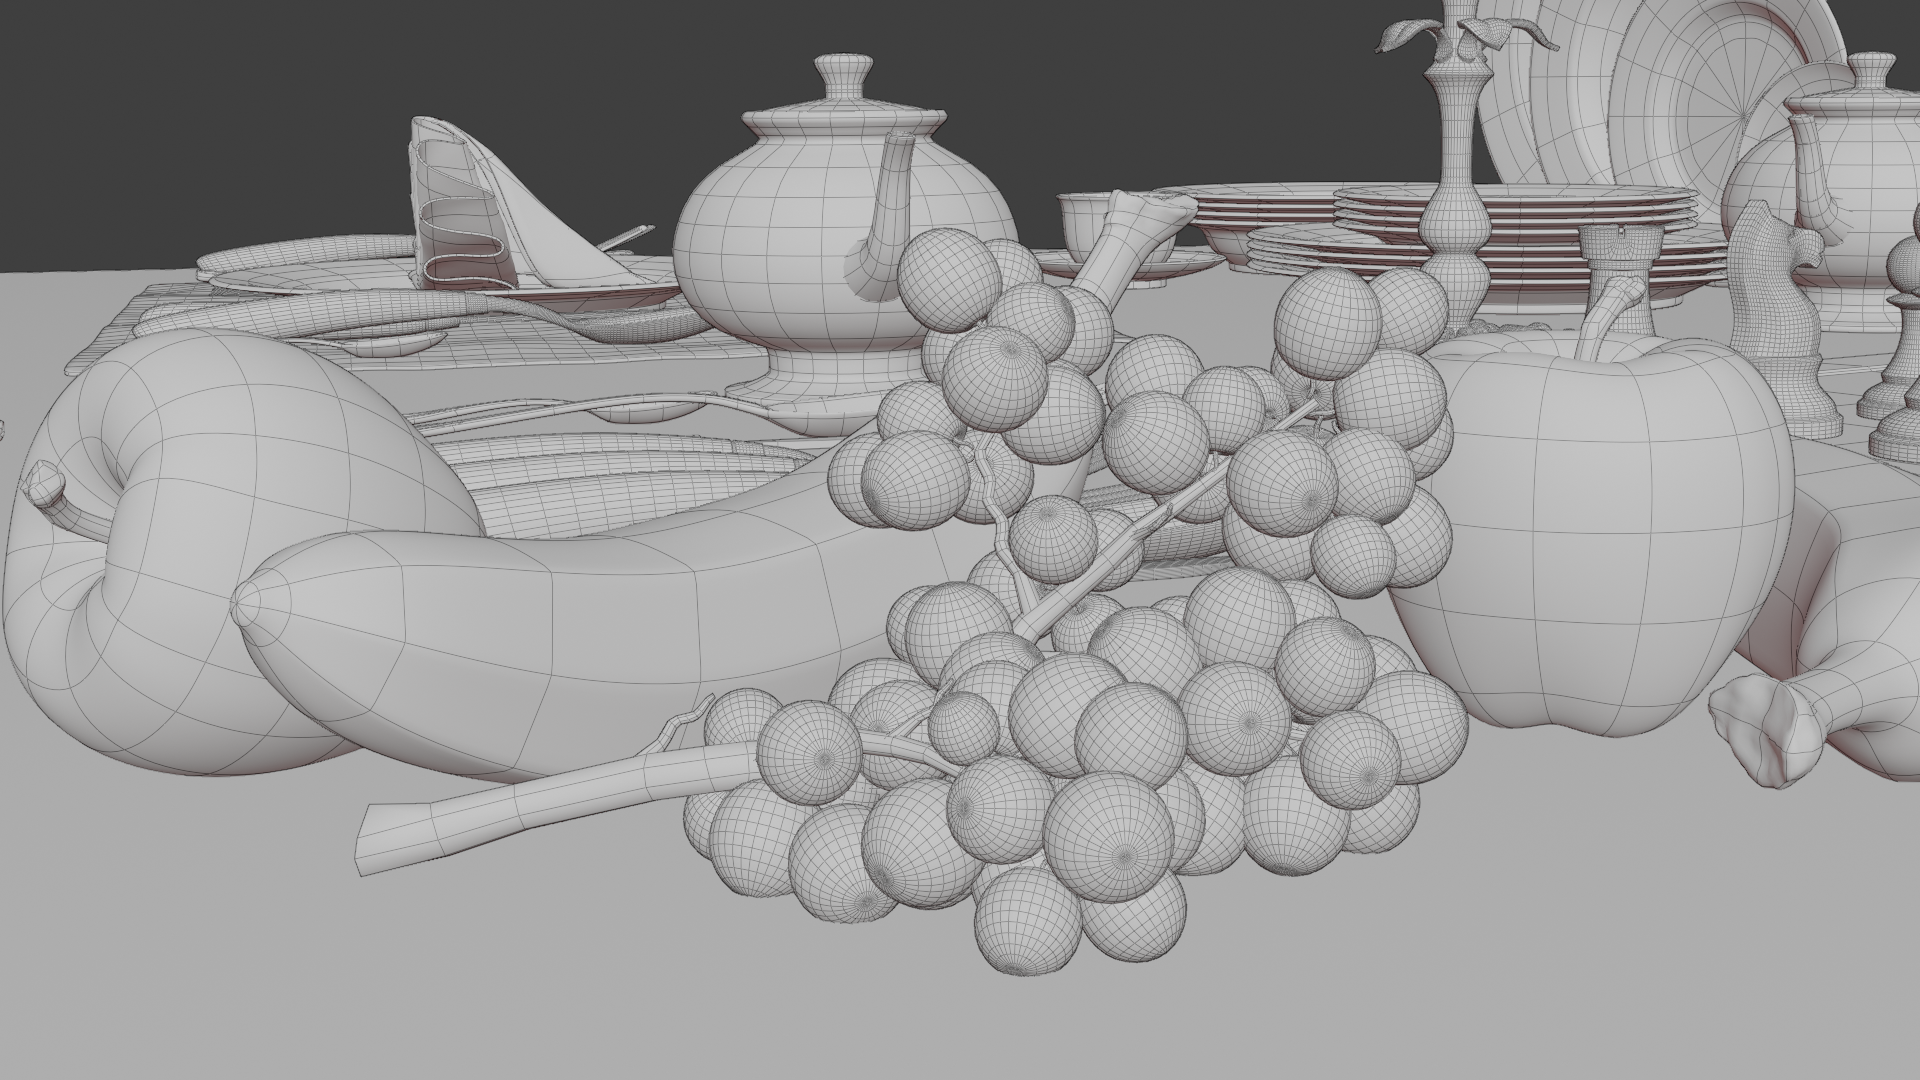The width and height of the screenshot is (1920, 1080).
Task: Select the teapot lid knob
Action: [x=846, y=76]
